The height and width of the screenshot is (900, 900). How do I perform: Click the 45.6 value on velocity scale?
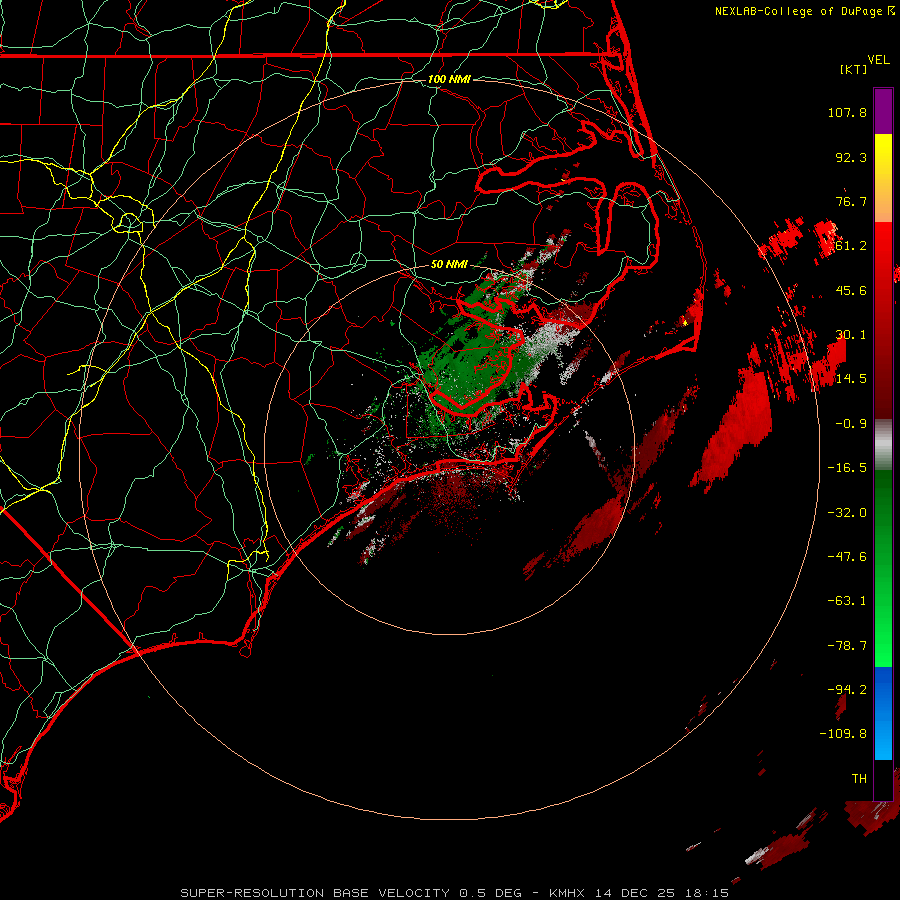click(x=851, y=290)
